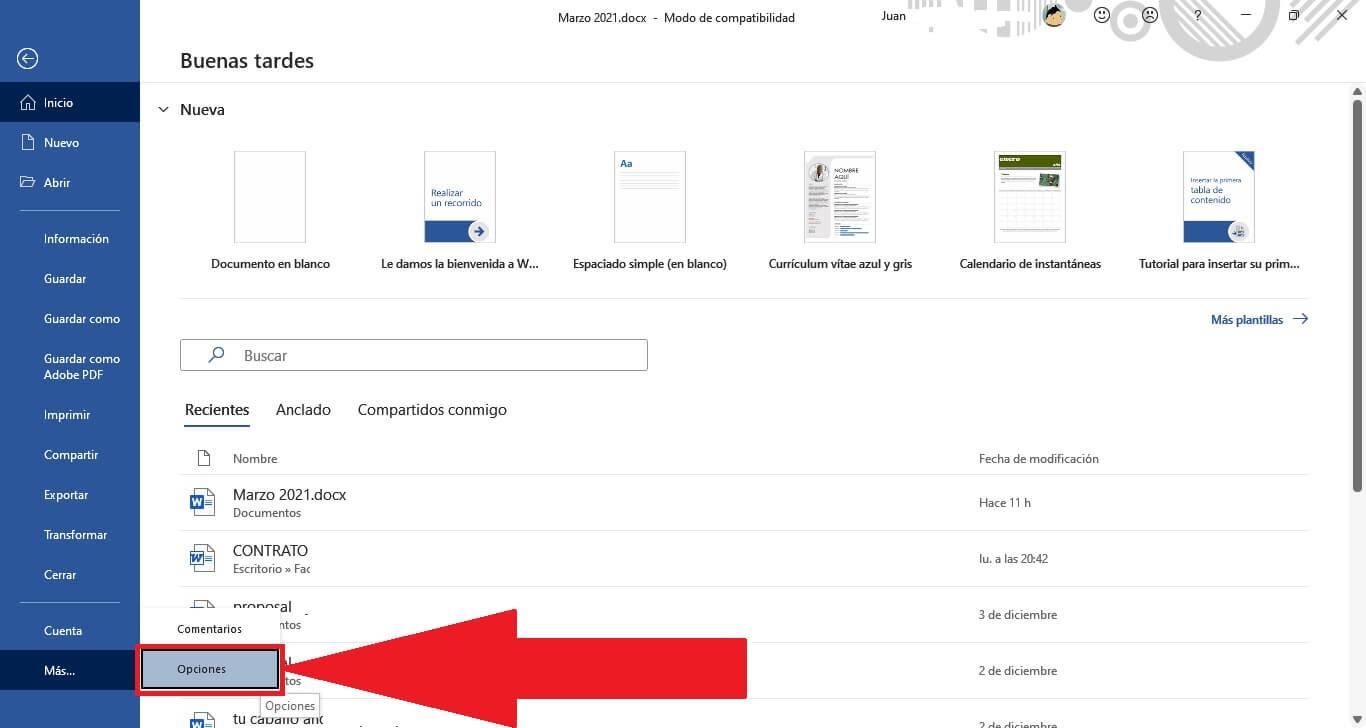Open Calendario de instantáneas template
This screenshot has width=1366, height=728.
1030,197
